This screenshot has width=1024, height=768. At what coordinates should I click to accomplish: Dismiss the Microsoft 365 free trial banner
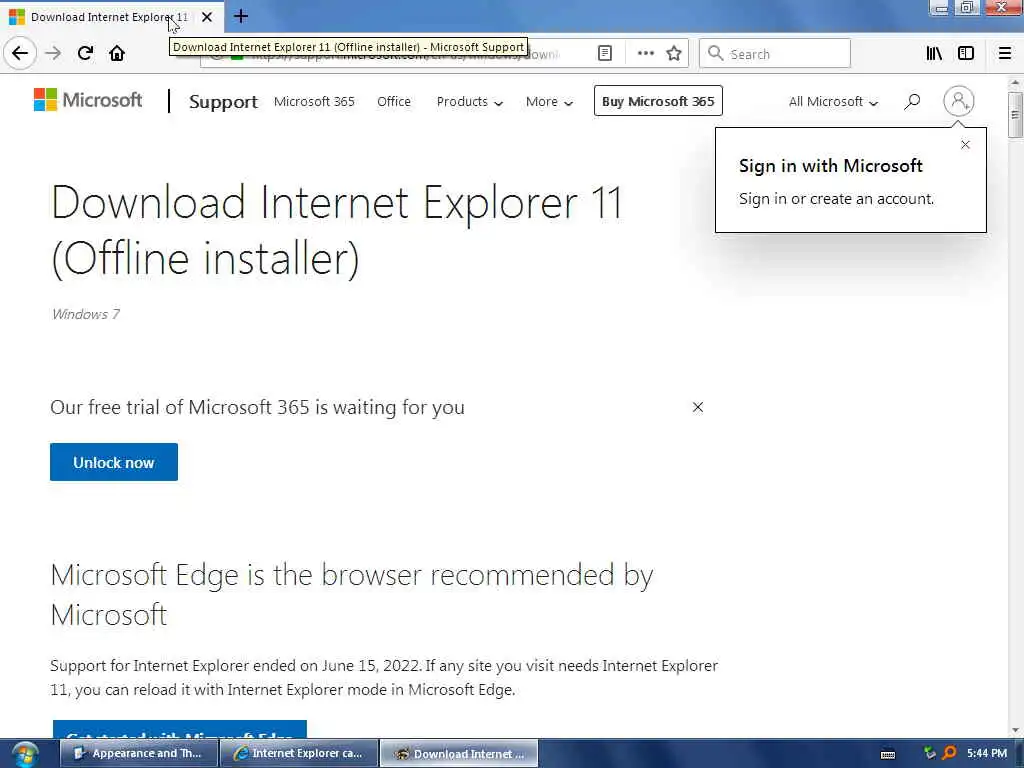click(697, 408)
